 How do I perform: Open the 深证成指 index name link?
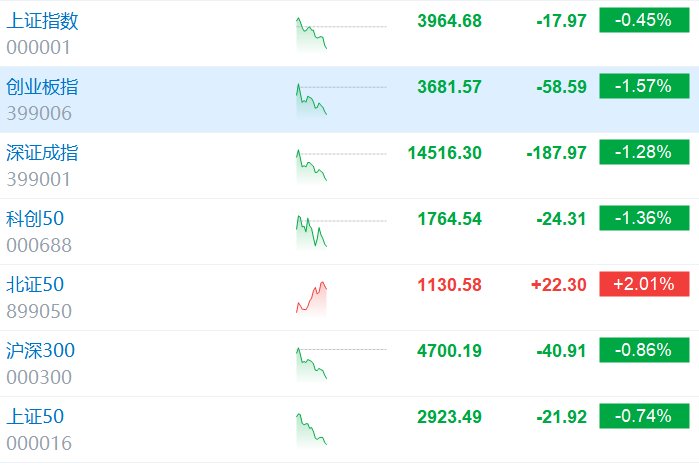click(42, 152)
